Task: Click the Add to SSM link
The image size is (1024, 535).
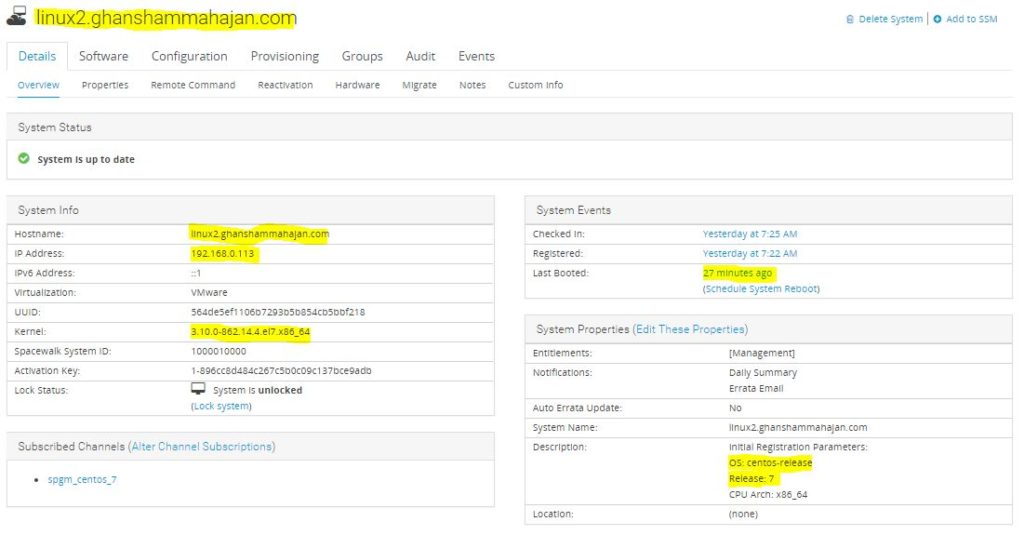Action: point(971,19)
